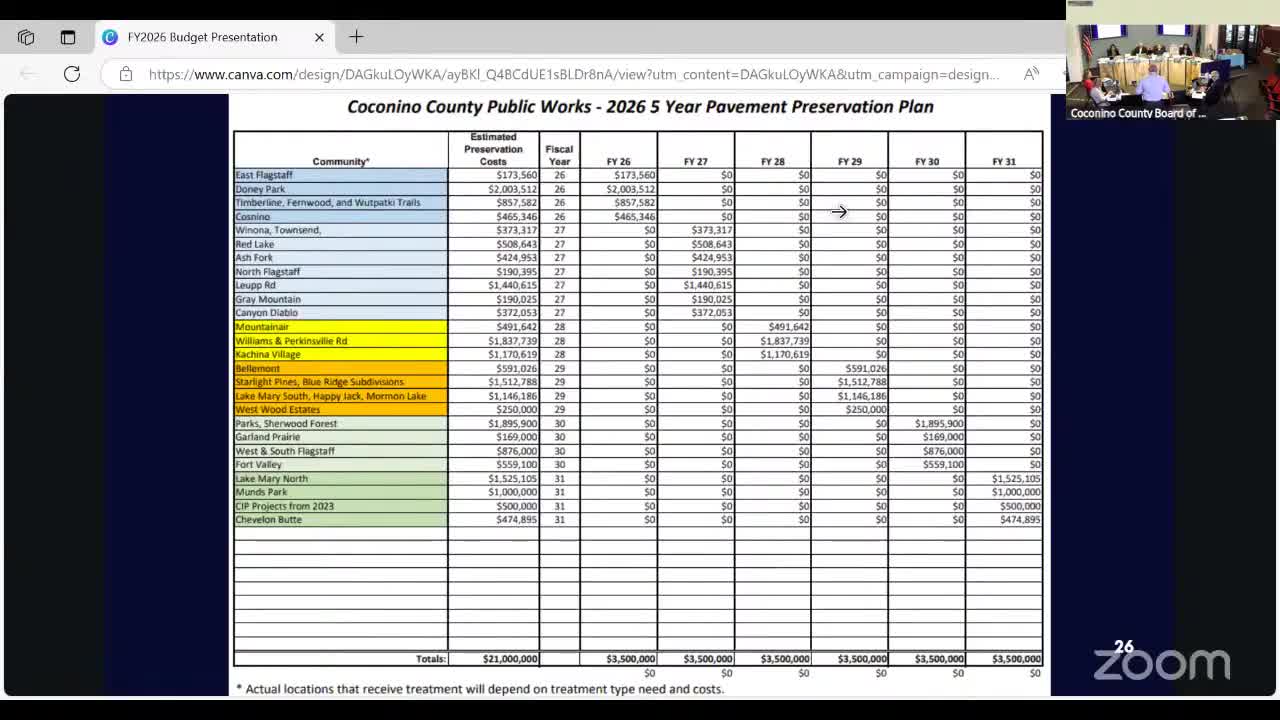
Task: Click the Winona, Townsend row label
Action: click(x=278, y=230)
